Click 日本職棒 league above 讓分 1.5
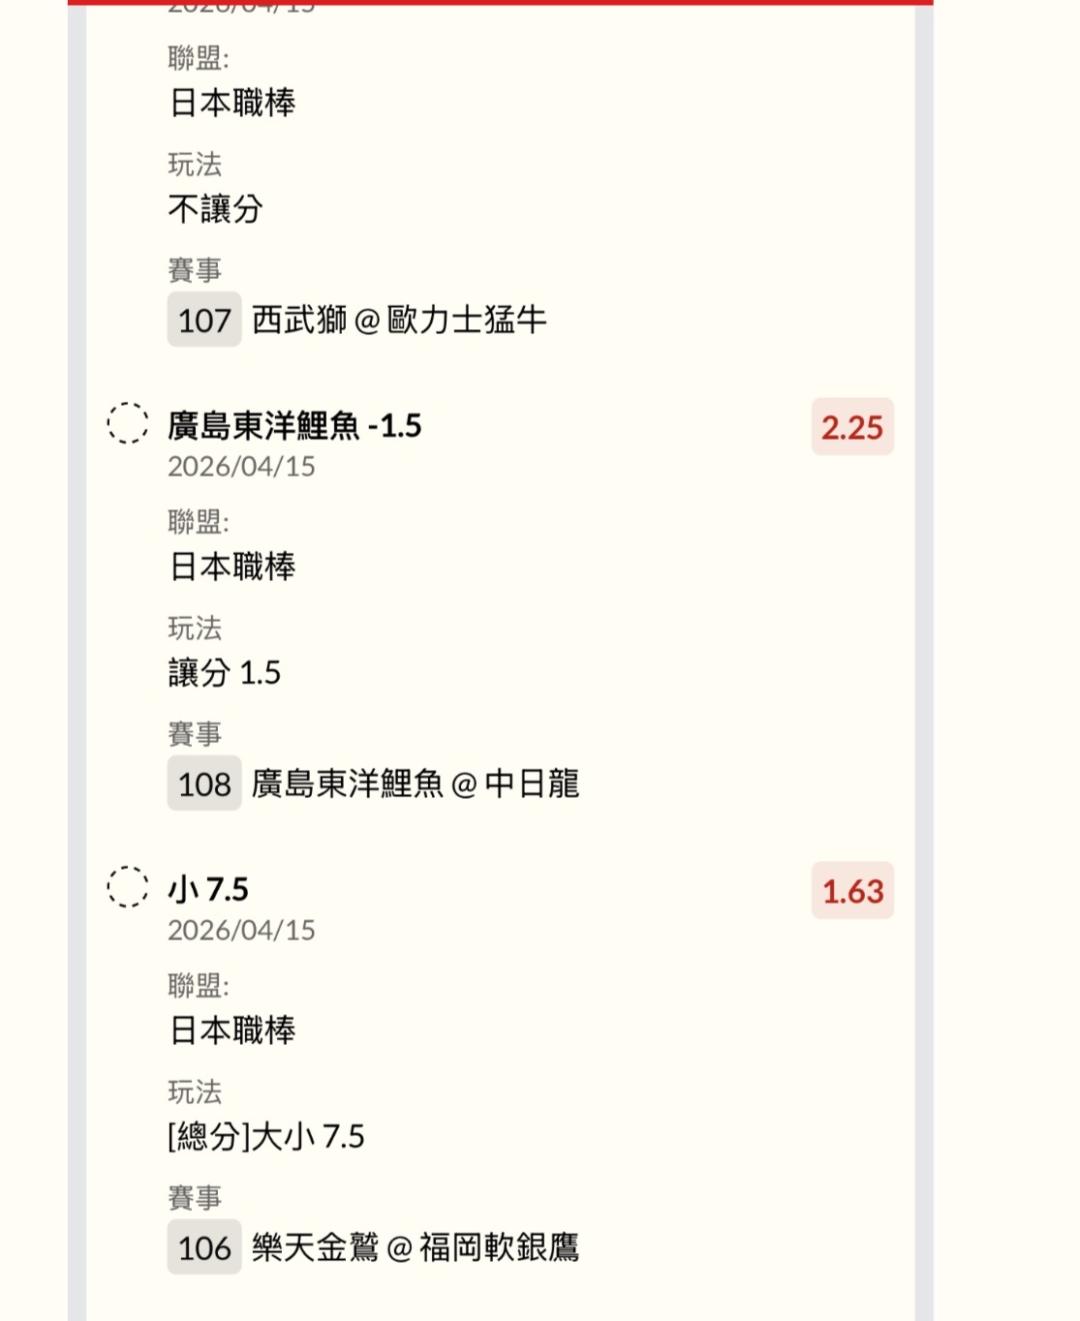Screen dimensions: 1080x1321 (232, 567)
